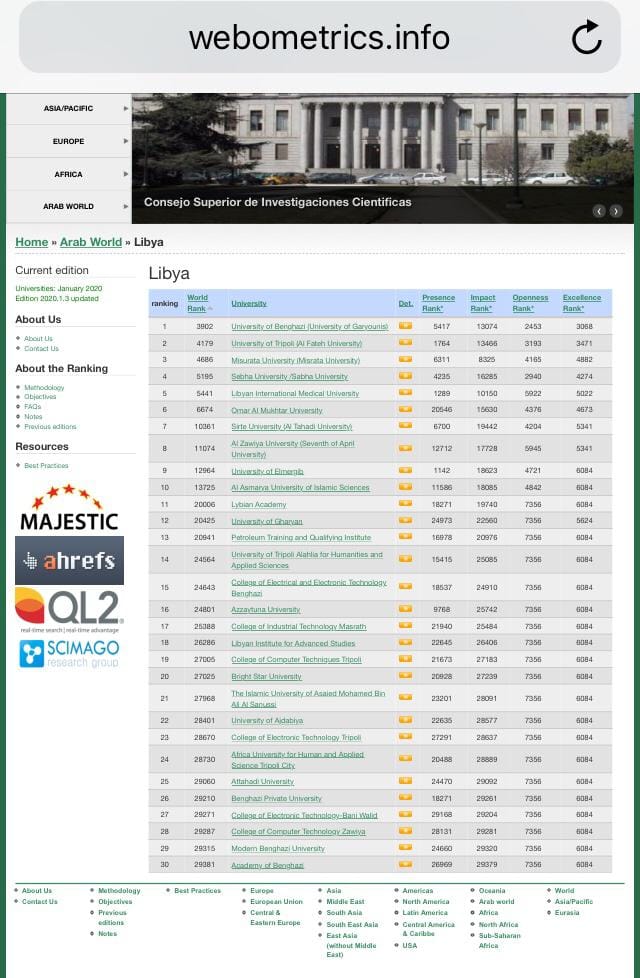Open details icon for Attahadi University
640x978 pixels.
pyautogui.click(x=405, y=780)
